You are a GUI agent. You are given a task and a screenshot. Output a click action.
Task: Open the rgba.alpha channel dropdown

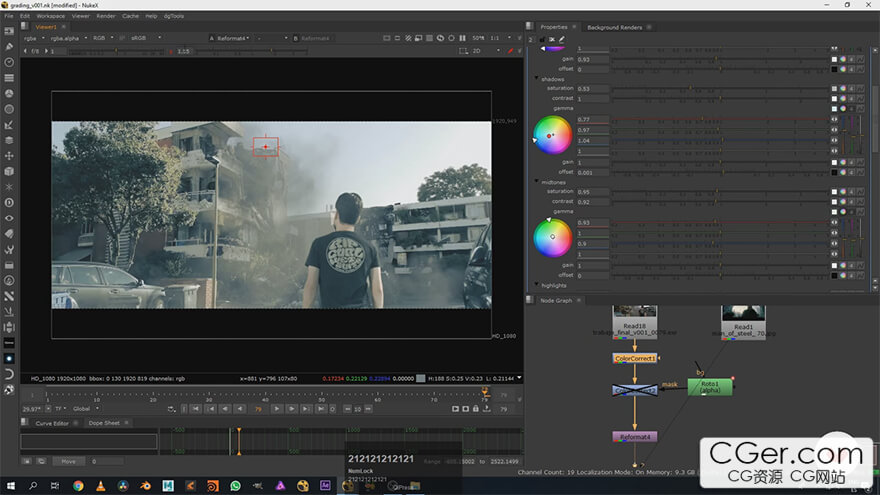(69, 38)
